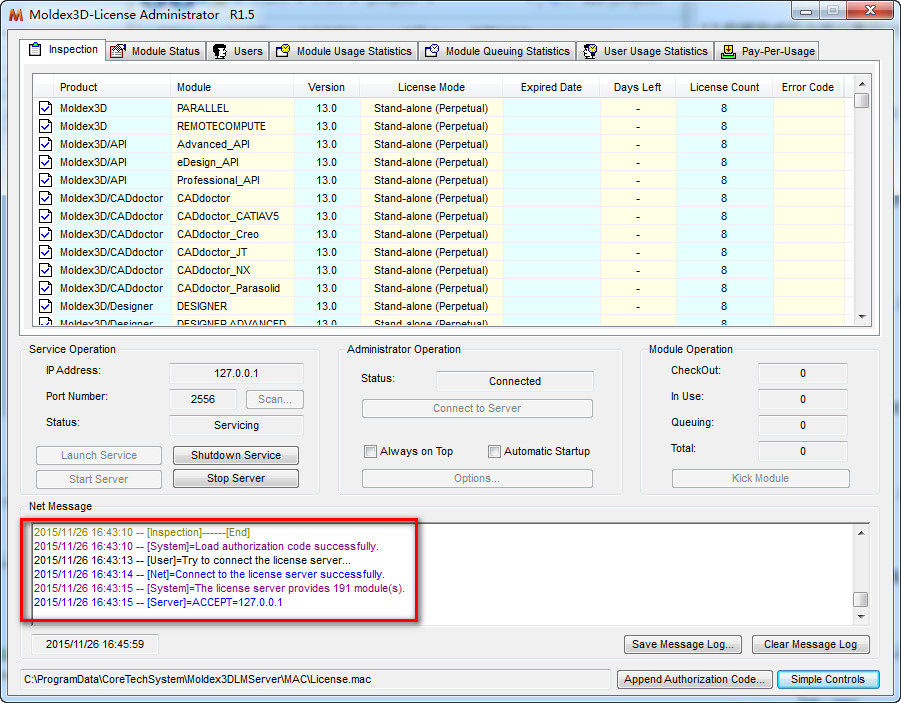Toggle the CADdoctor_Parasolid row checkbox
The image size is (901, 703).
(45, 288)
